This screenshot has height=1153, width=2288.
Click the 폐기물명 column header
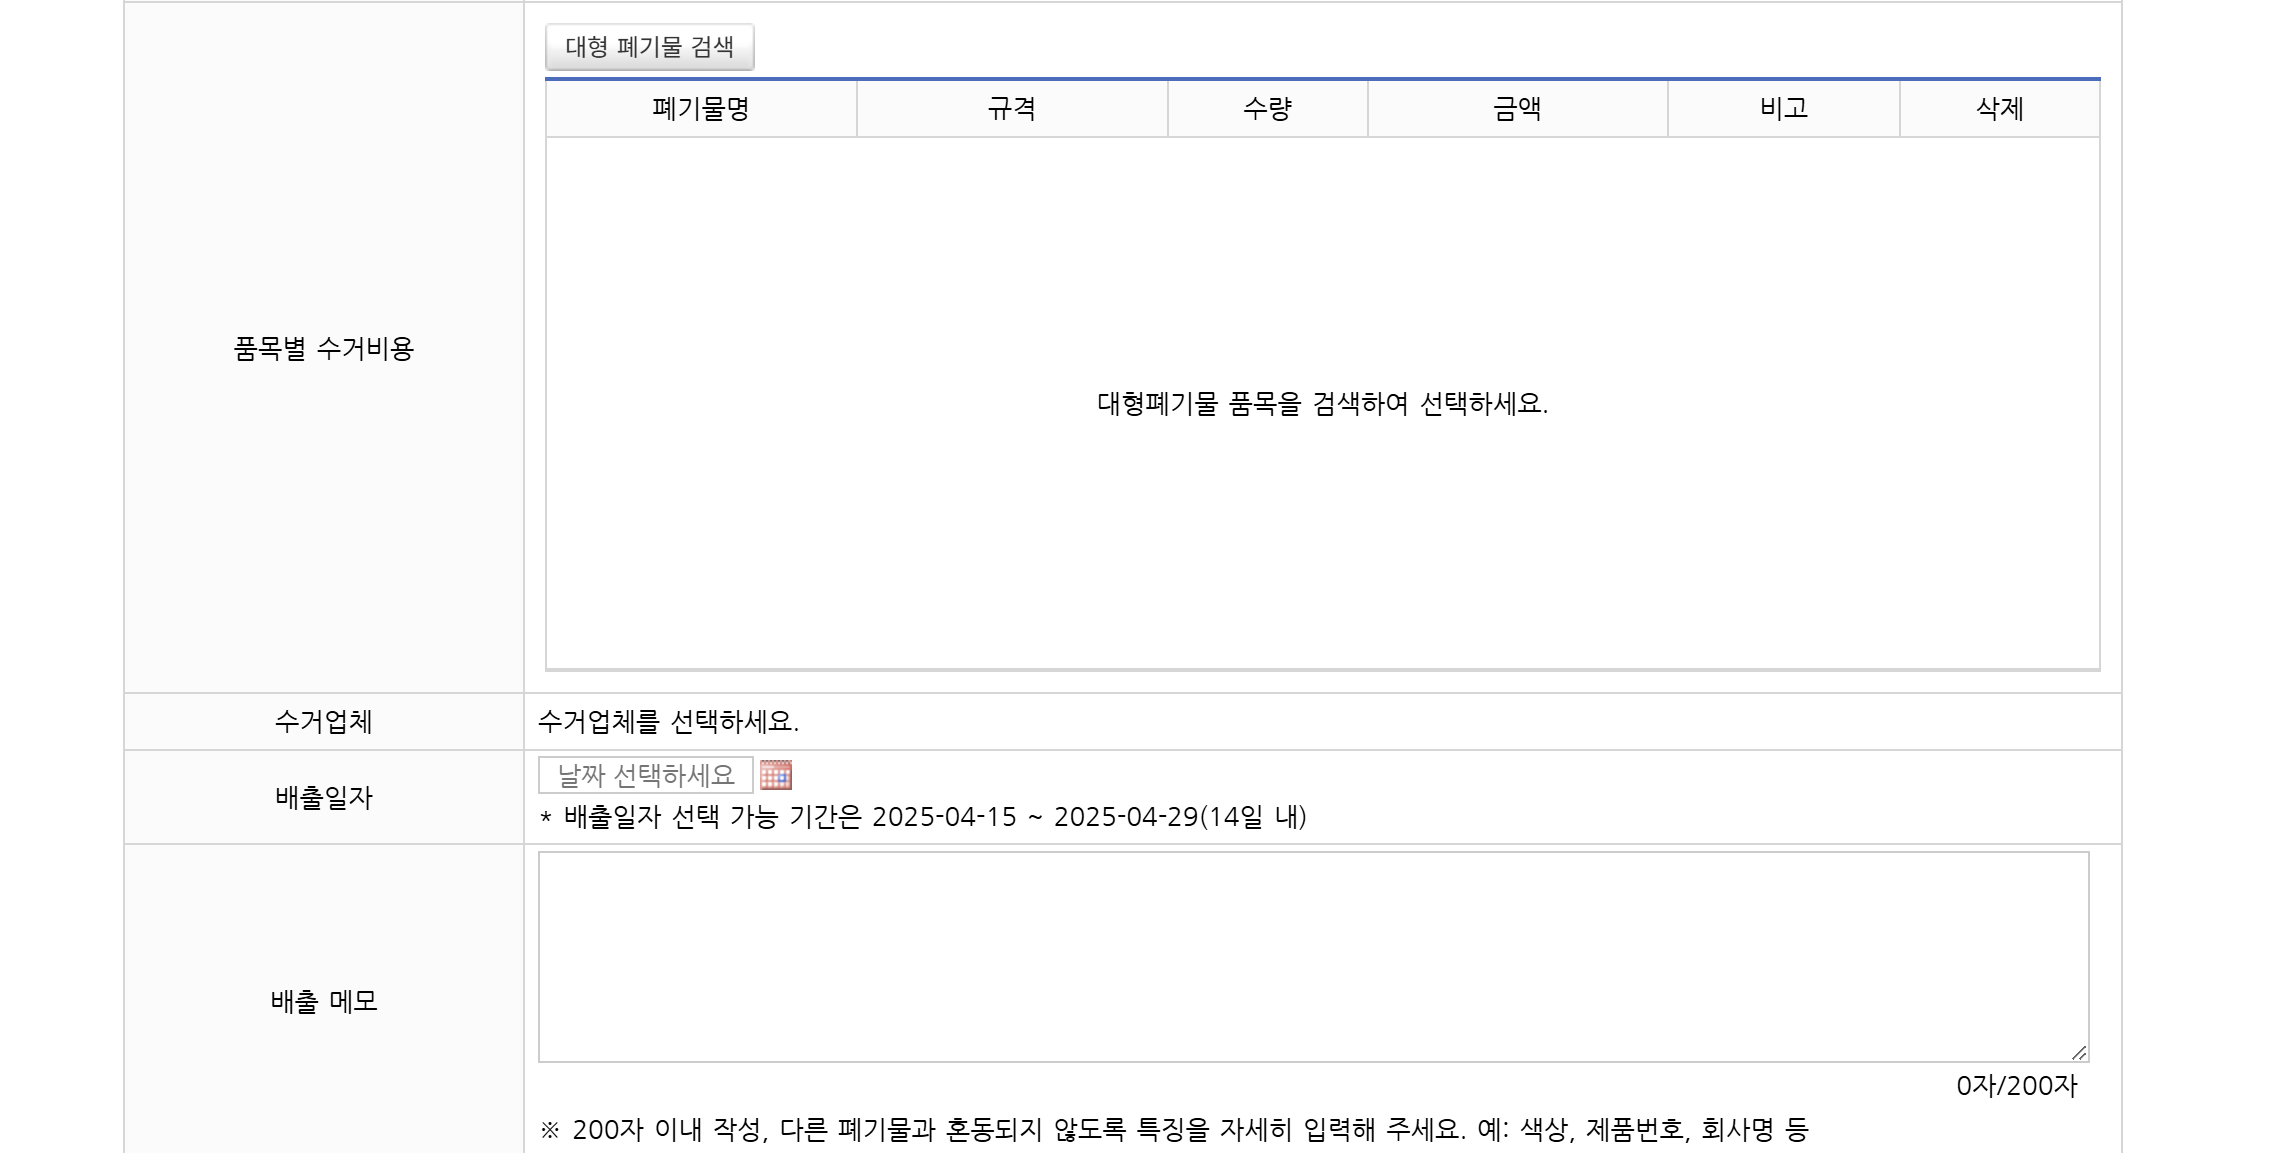pyautogui.click(x=700, y=110)
